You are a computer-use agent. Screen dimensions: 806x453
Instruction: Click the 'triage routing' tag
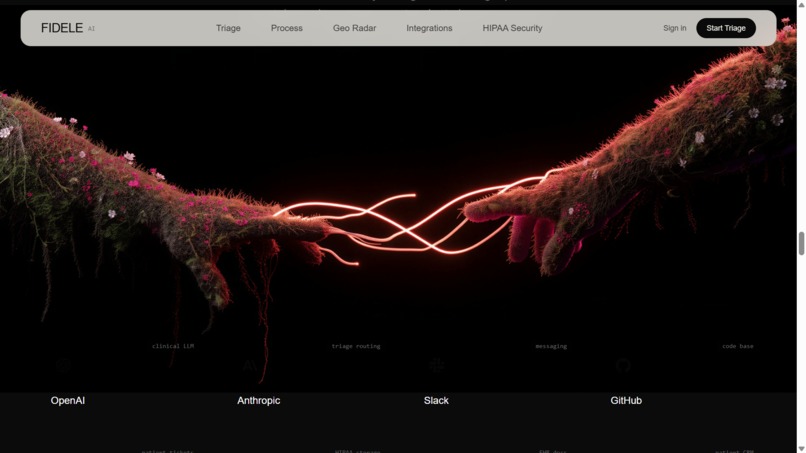pyautogui.click(x=356, y=346)
